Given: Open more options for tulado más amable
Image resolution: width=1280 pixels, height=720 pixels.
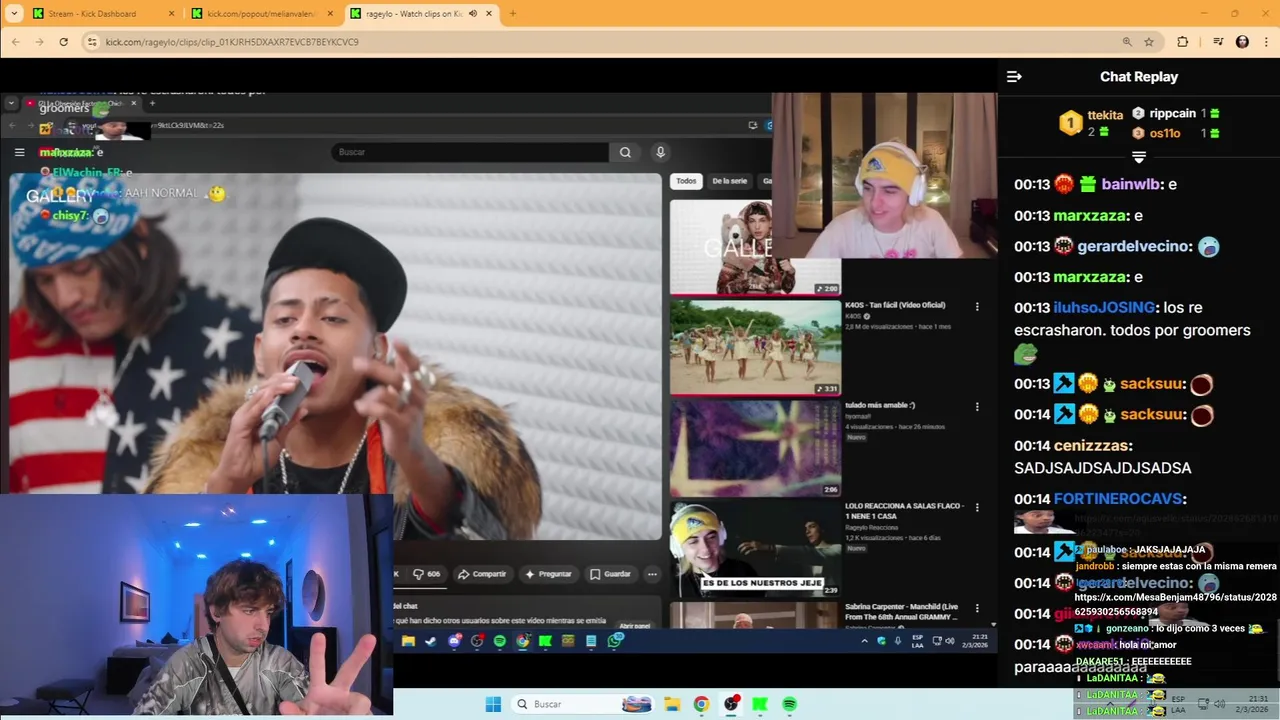Looking at the screenshot, I should (x=977, y=407).
